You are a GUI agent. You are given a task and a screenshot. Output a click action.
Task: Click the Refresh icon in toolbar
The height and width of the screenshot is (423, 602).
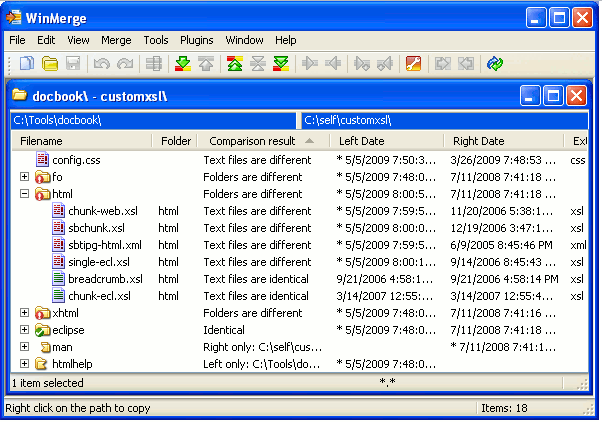[495, 64]
